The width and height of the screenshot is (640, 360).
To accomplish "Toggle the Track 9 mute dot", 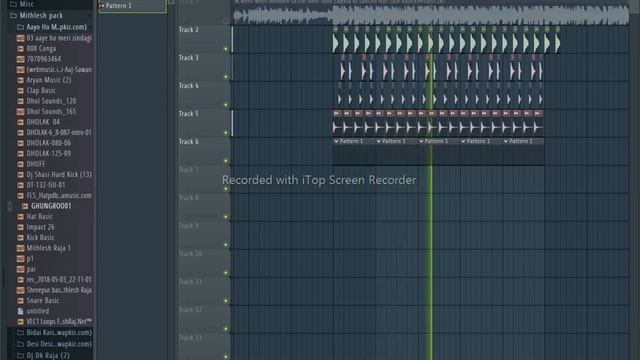I will [226, 245].
